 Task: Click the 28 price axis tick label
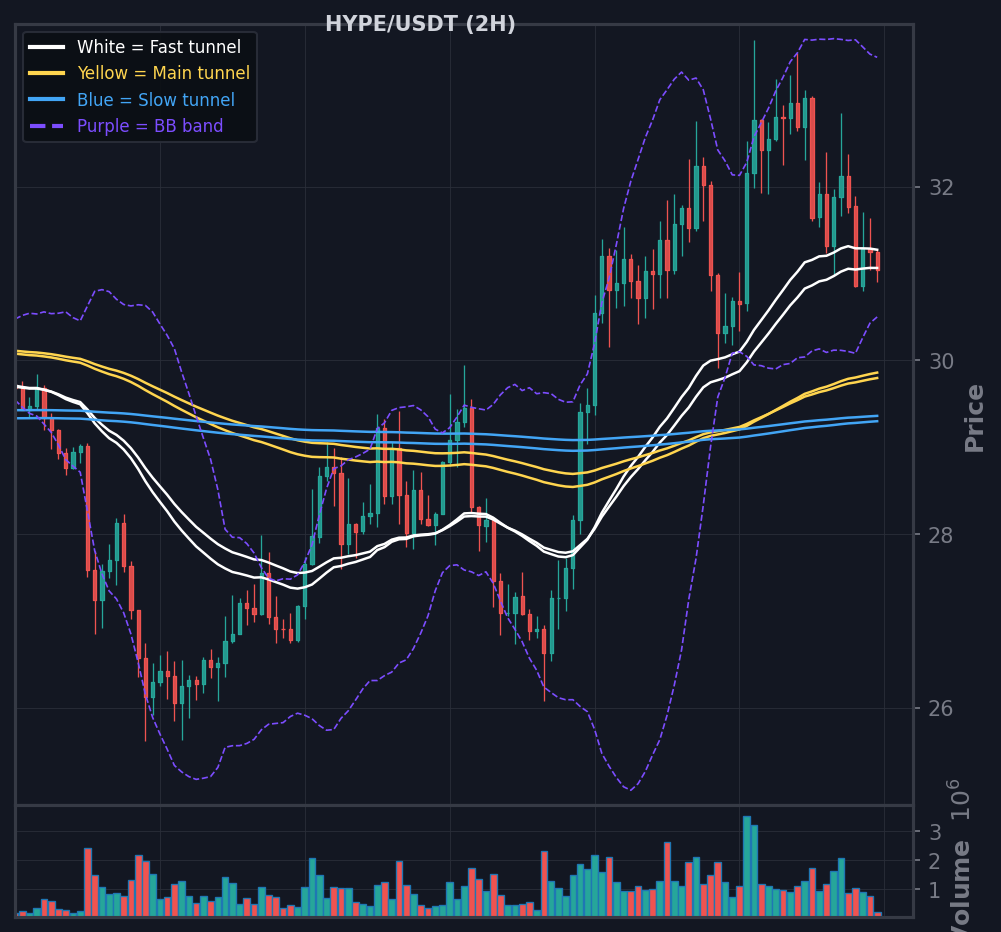click(941, 535)
